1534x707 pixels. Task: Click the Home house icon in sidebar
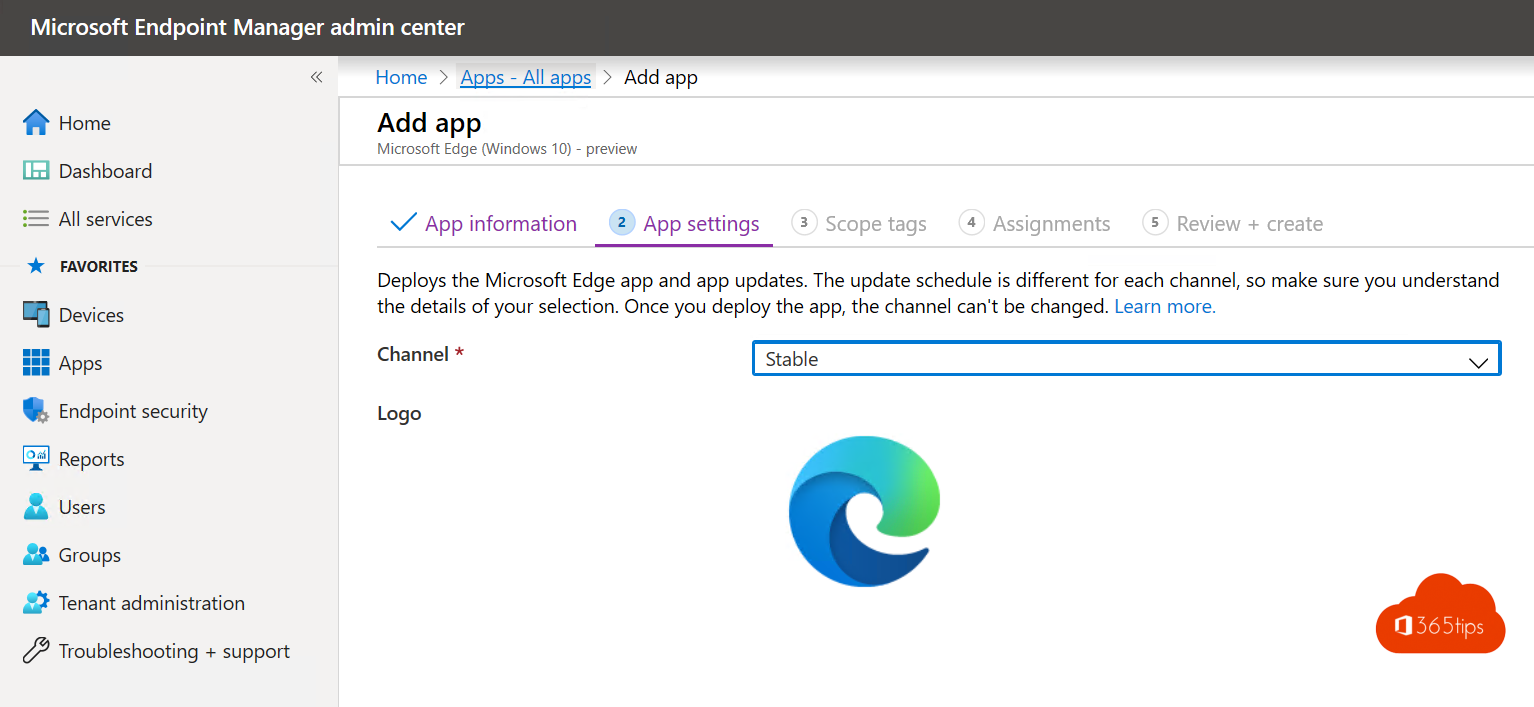pyautogui.click(x=36, y=123)
